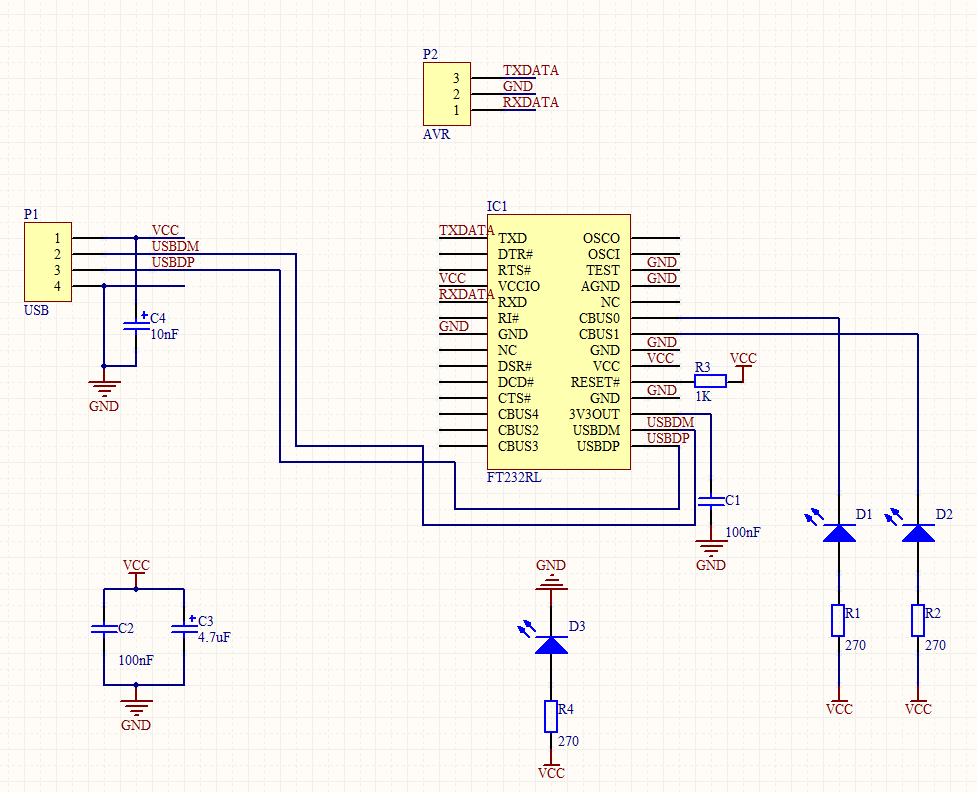The height and width of the screenshot is (792, 977).
Task: Select the FT232RL IC1 chip body
Action: click(x=558, y=342)
